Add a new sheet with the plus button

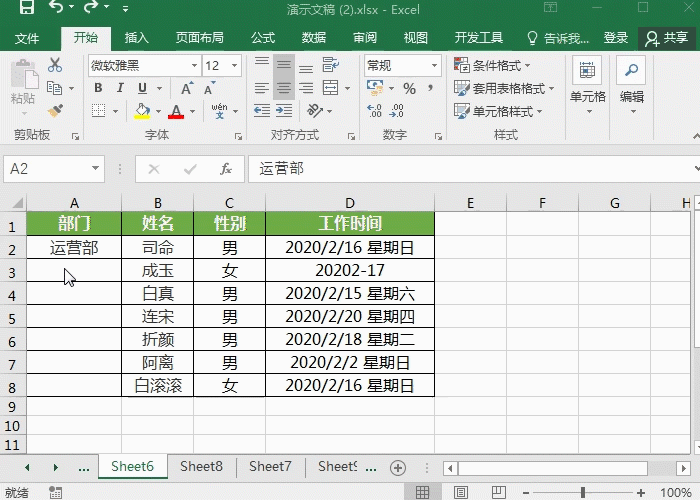[398, 468]
